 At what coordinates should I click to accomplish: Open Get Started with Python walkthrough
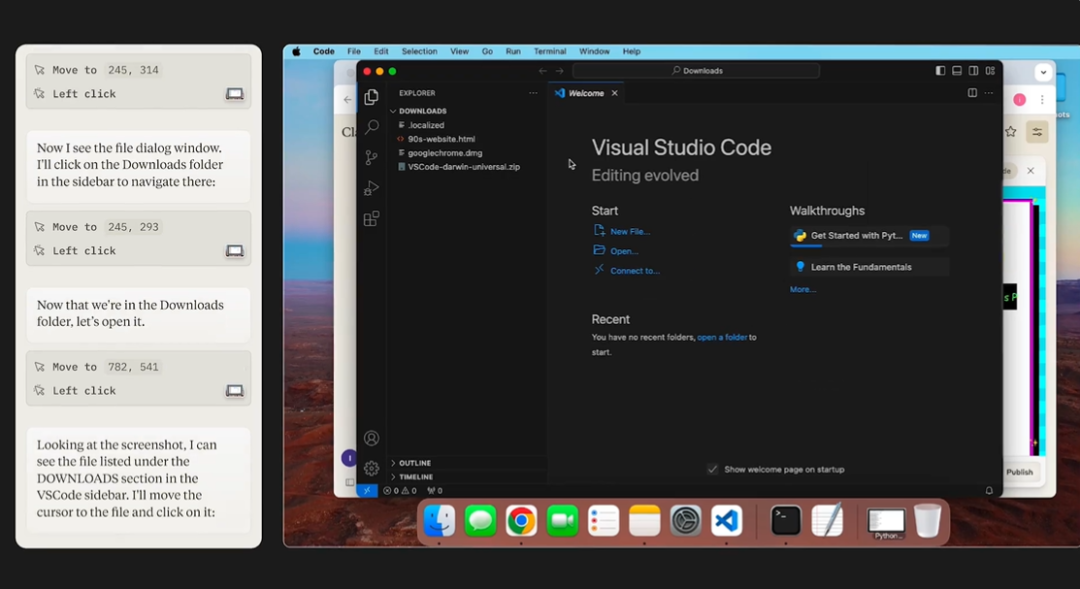pos(869,236)
